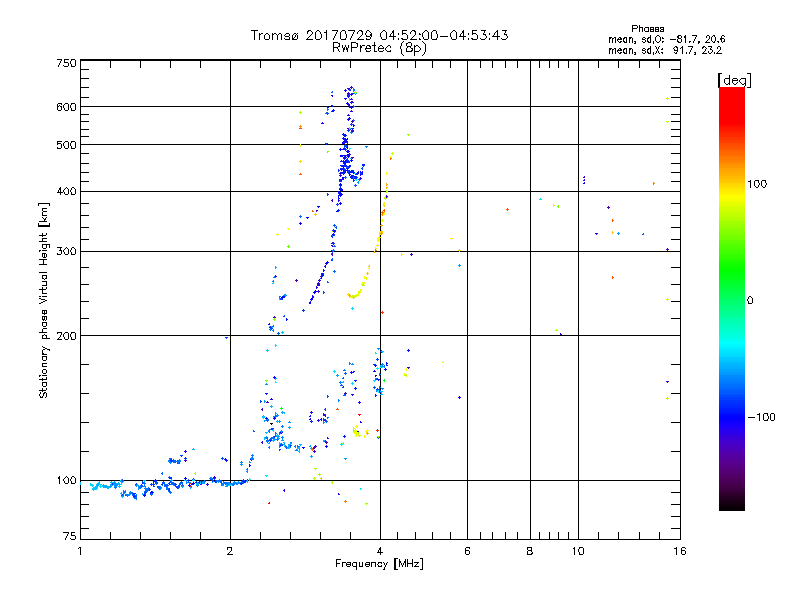The height and width of the screenshot is (600, 800).
Task: Click the y-axis tick label '500'
Action: 66,145
